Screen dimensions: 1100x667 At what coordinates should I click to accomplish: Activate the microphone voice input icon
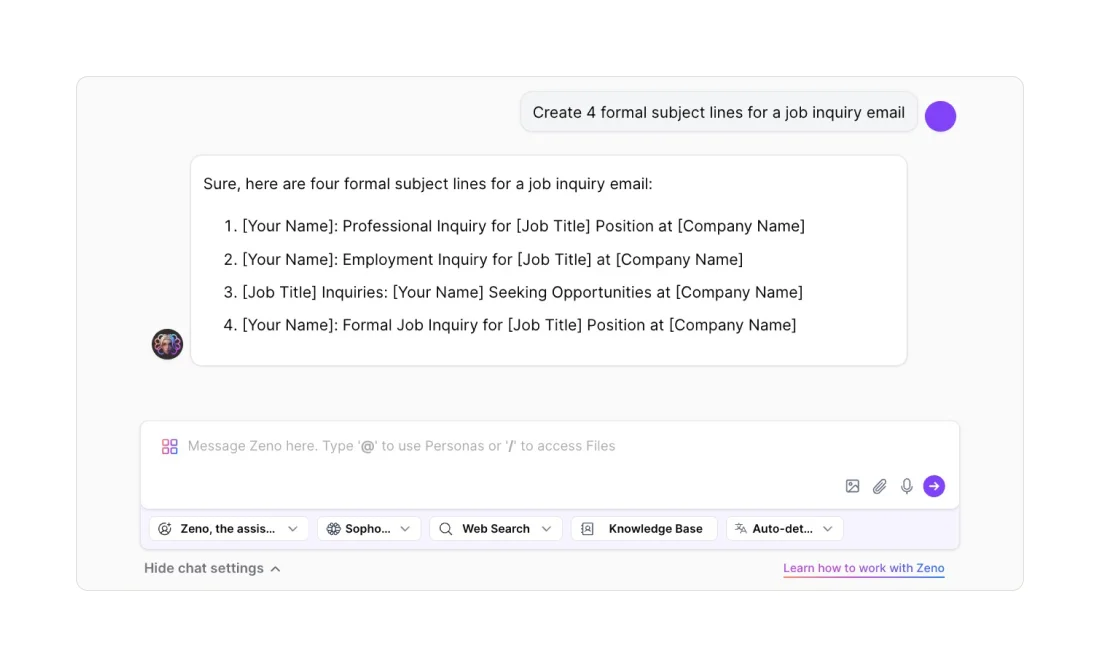[x=906, y=486]
